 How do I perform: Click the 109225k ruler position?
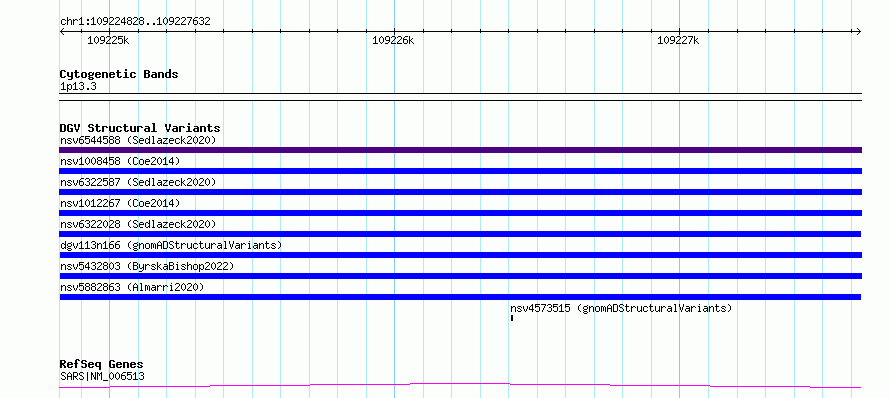tap(108, 40)
